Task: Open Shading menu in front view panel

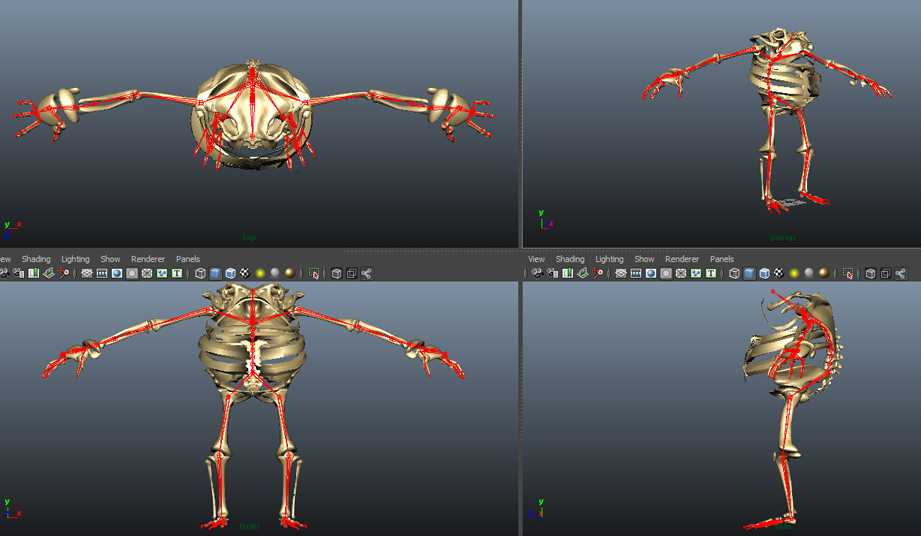Action: tap(36, 259)
